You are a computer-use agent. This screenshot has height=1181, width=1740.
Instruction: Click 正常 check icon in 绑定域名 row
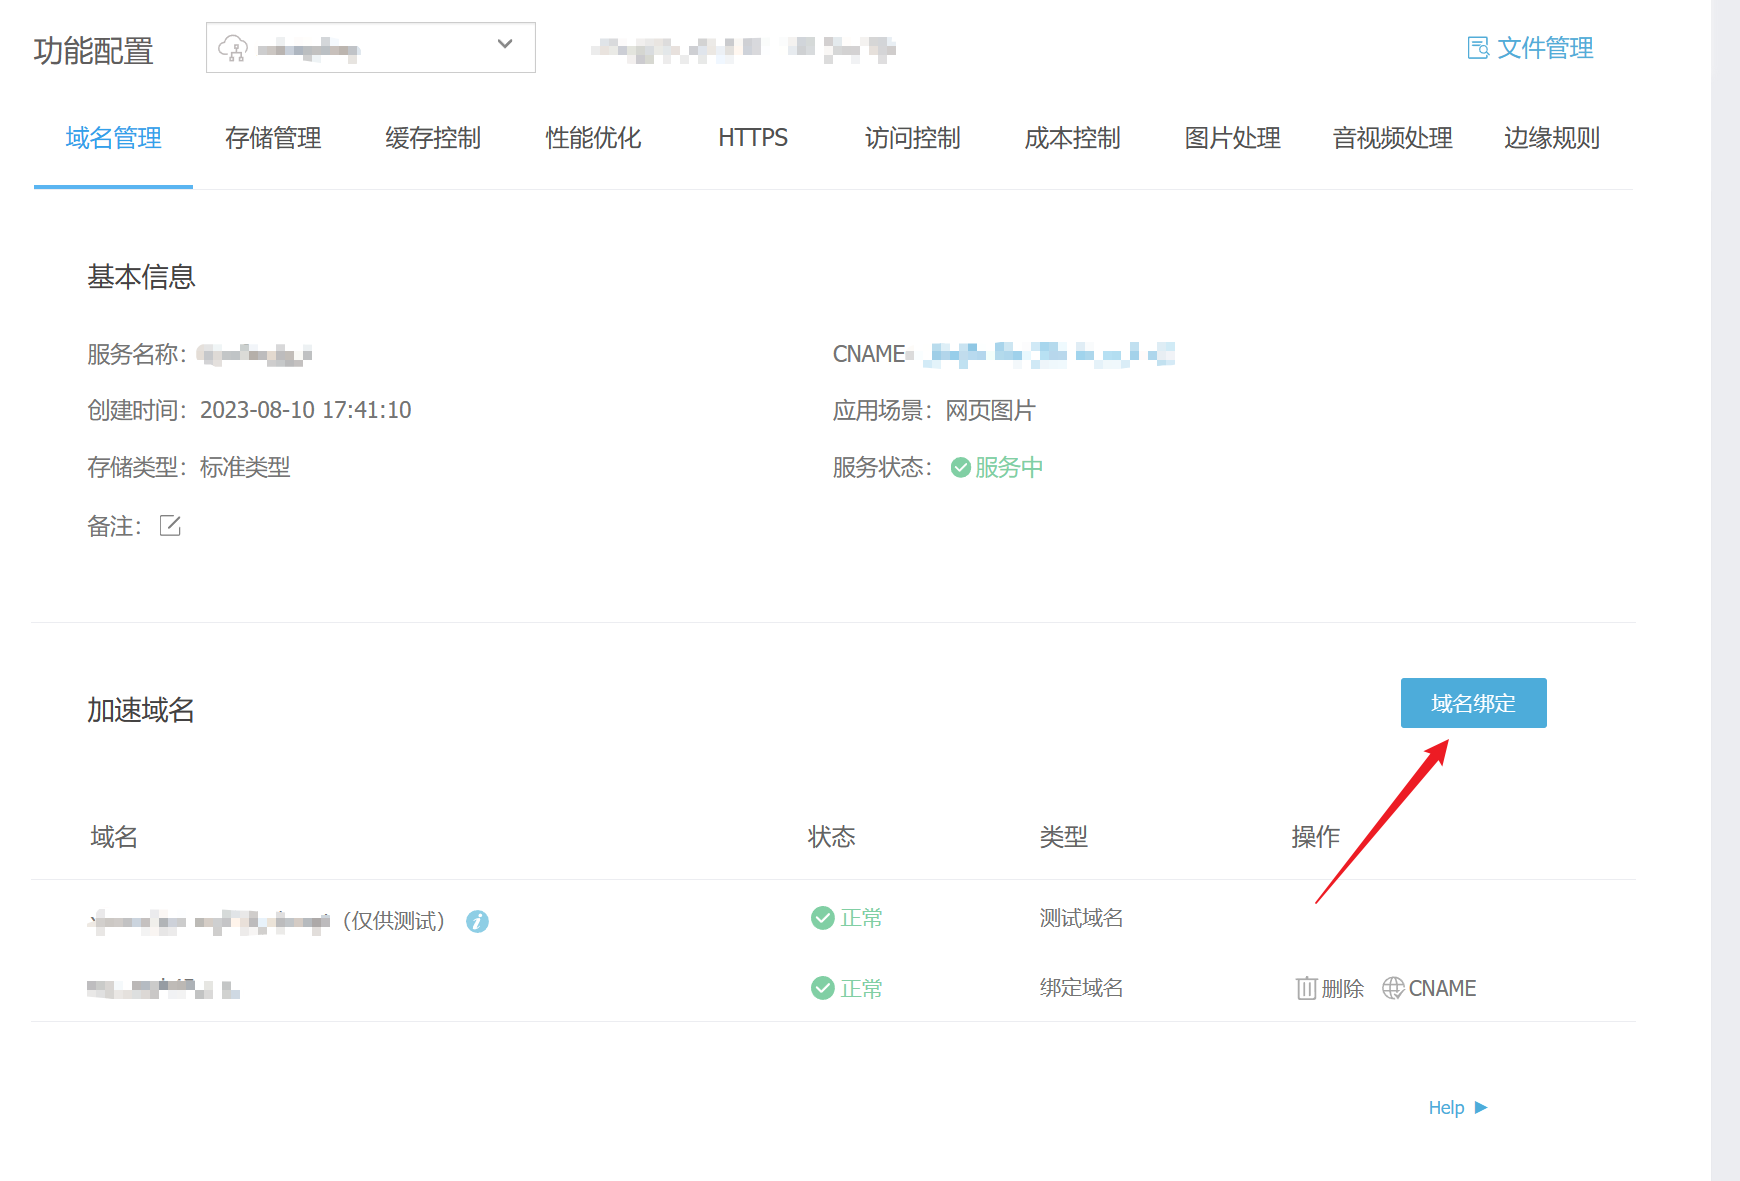coord(822,988)
